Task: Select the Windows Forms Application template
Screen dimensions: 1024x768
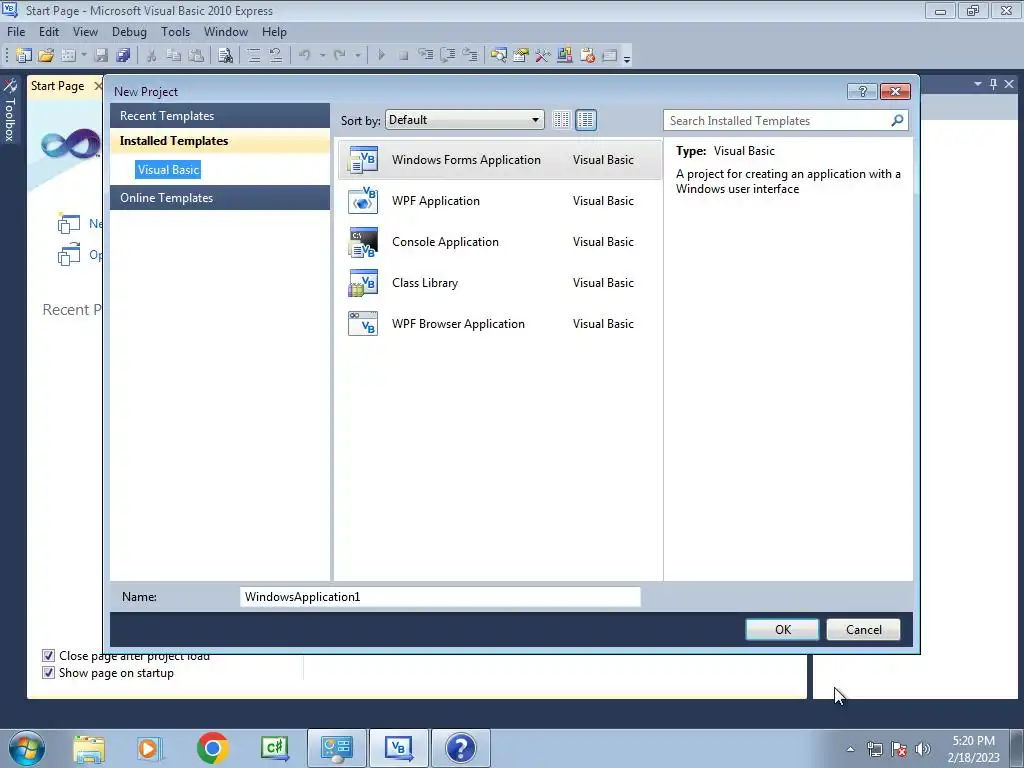Action: click(500, 160)
